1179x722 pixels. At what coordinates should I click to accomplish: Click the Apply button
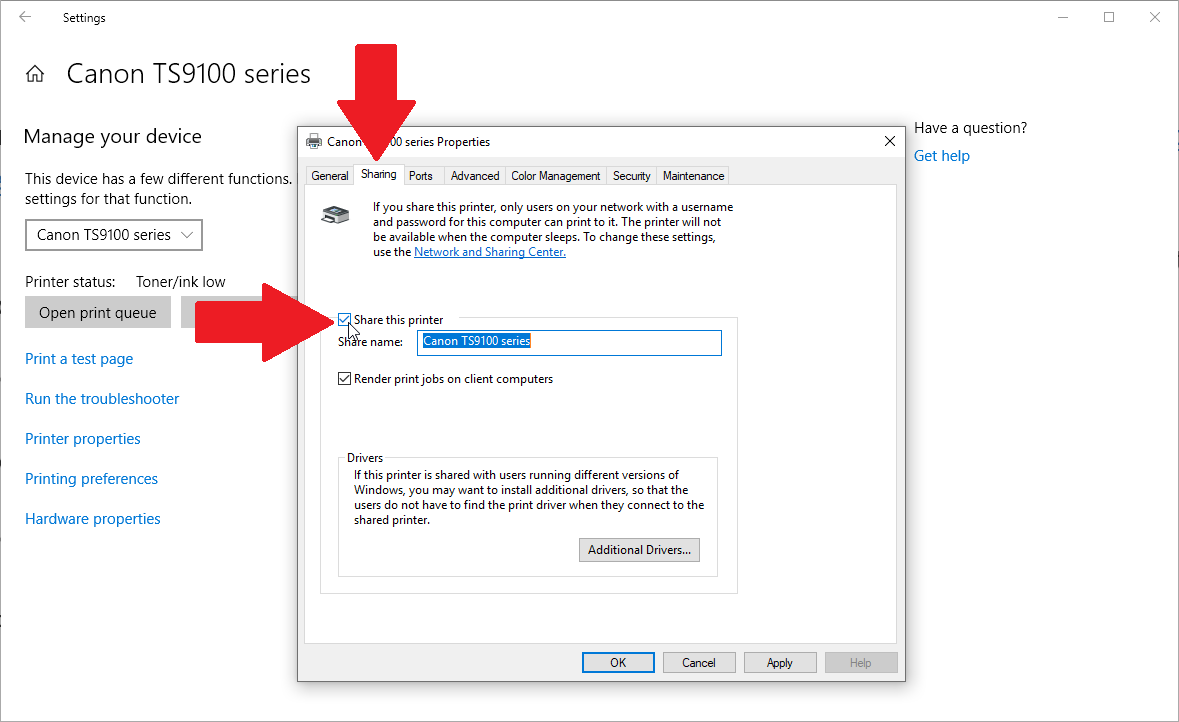(x=780, y=663)
